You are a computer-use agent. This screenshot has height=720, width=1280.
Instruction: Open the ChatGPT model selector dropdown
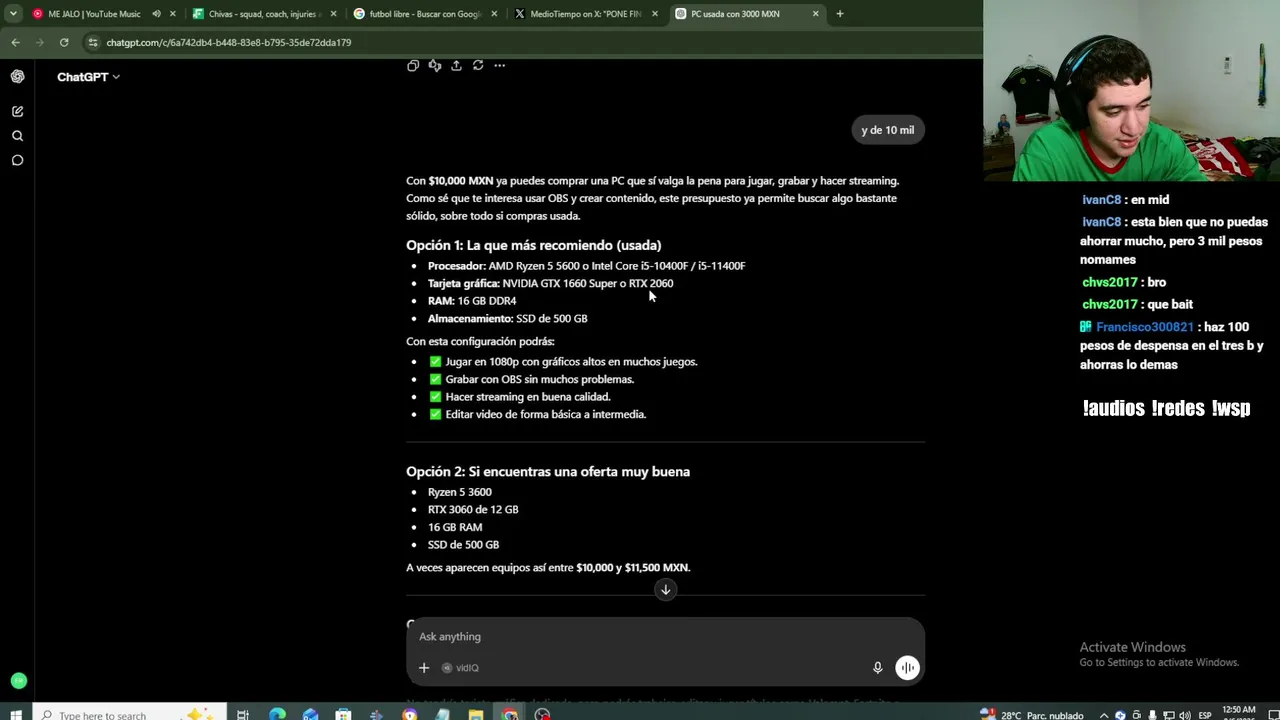tap(88, 77)
